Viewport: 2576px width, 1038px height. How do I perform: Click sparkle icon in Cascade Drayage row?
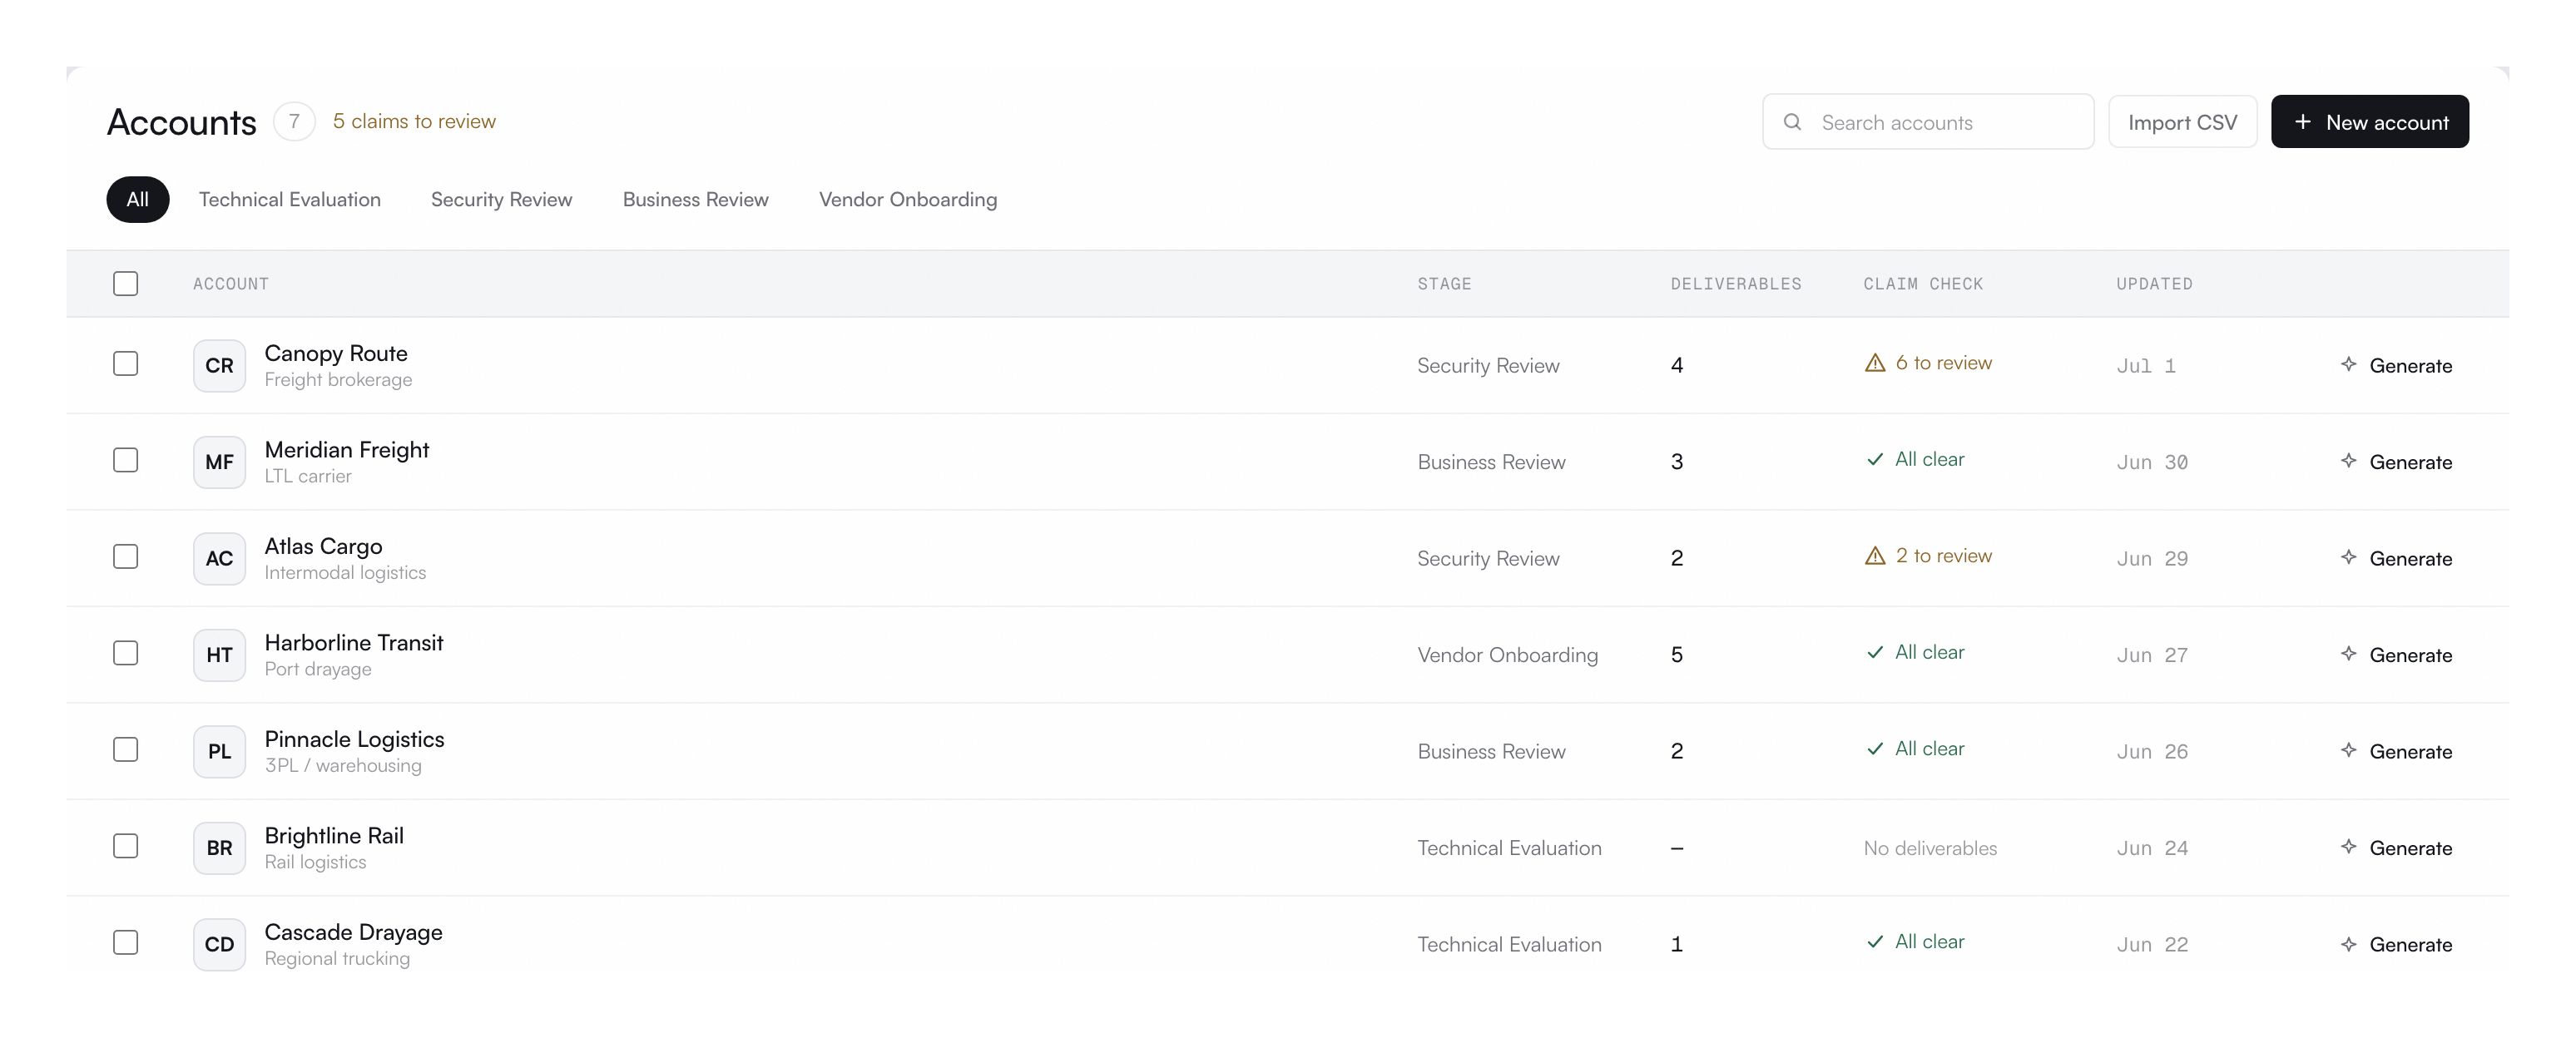pyautogui.click(x=2348, y=943)
